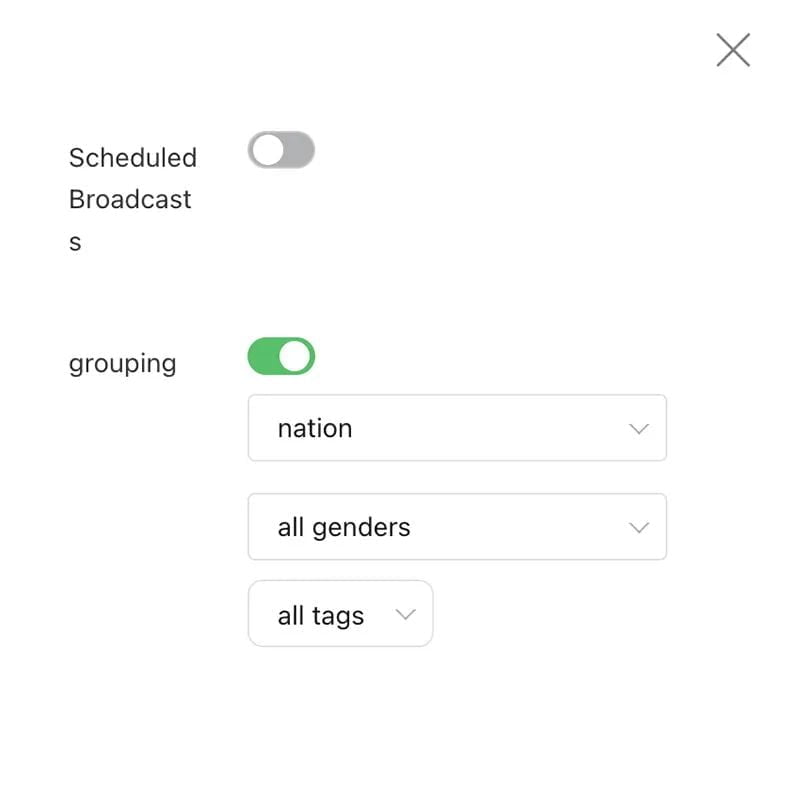This screenshot has width=800, height=800.
Task: Click the chevron arrow in the all tags selector
Action: [x=406, y=615]
